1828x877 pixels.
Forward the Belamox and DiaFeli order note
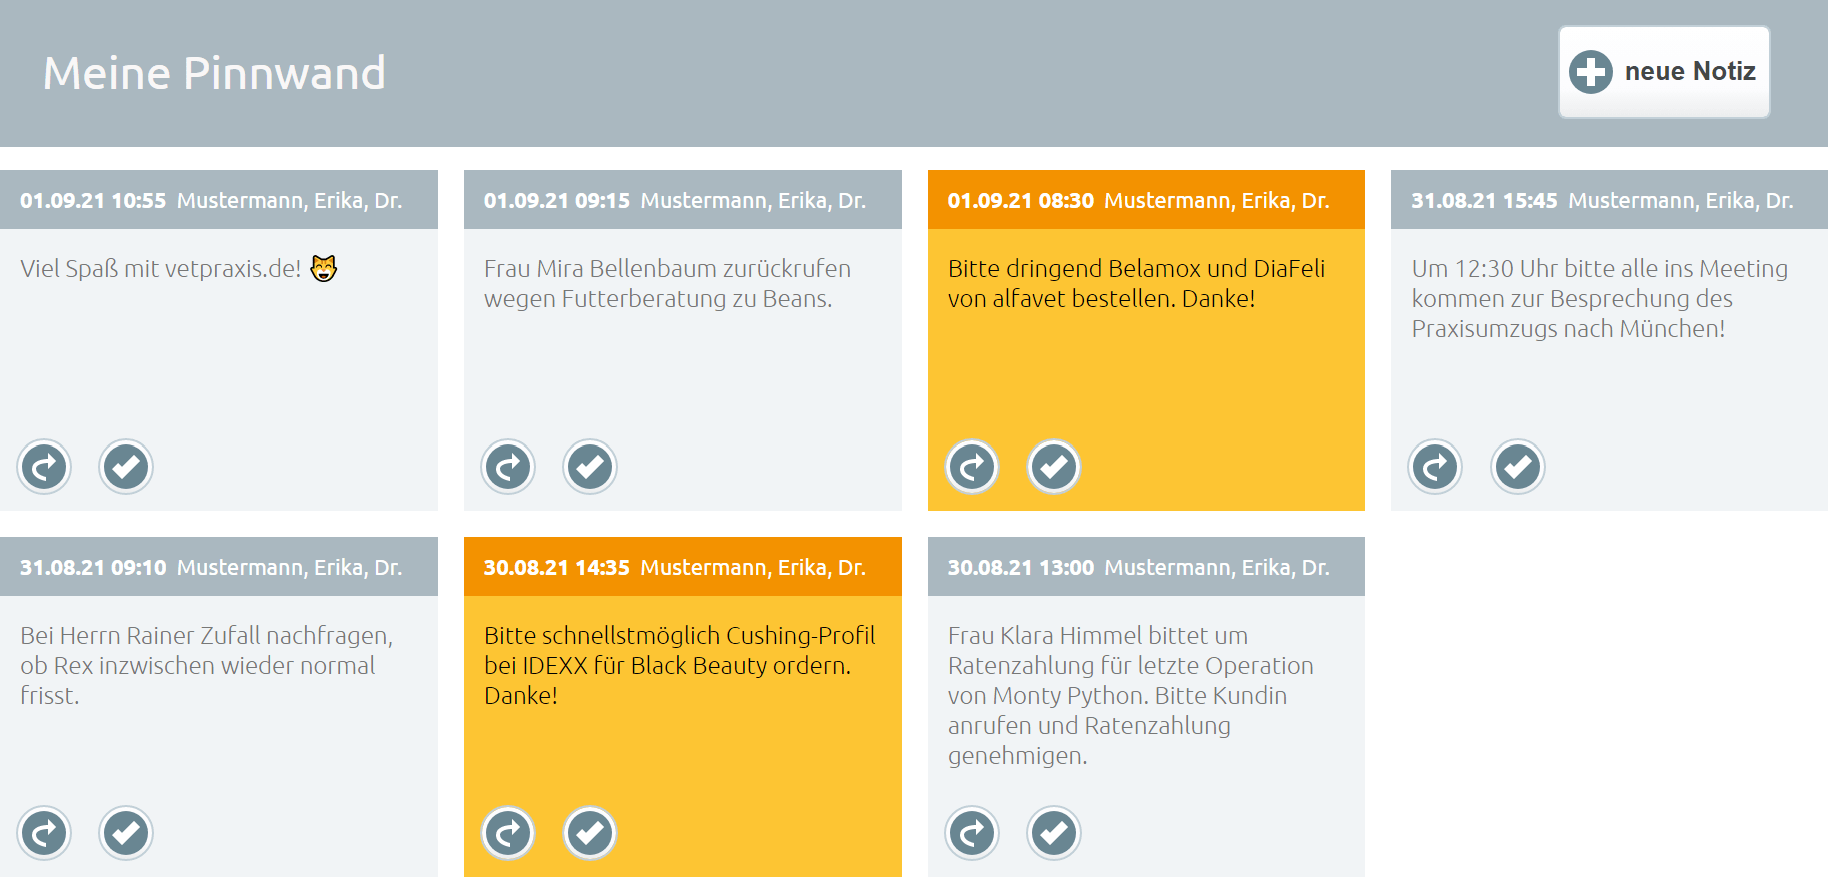[x=972, y=466]
